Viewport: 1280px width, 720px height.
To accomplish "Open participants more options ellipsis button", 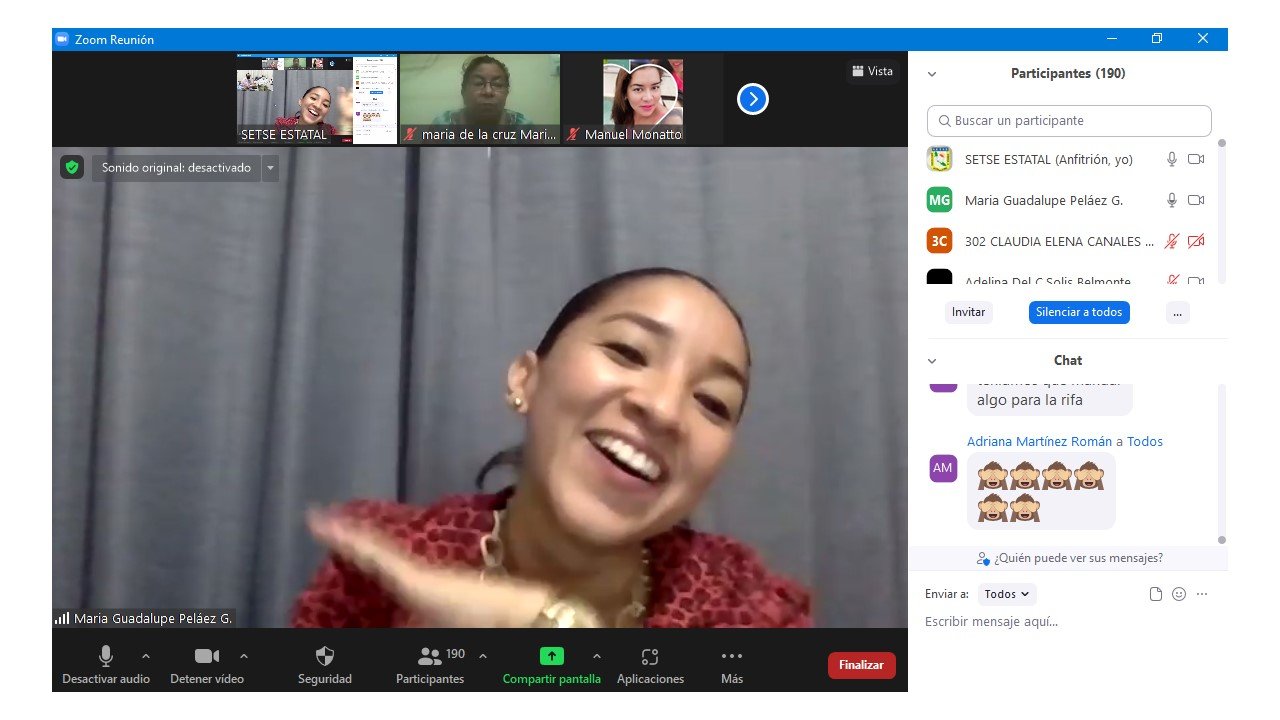I will click(x=1177, y=312).
